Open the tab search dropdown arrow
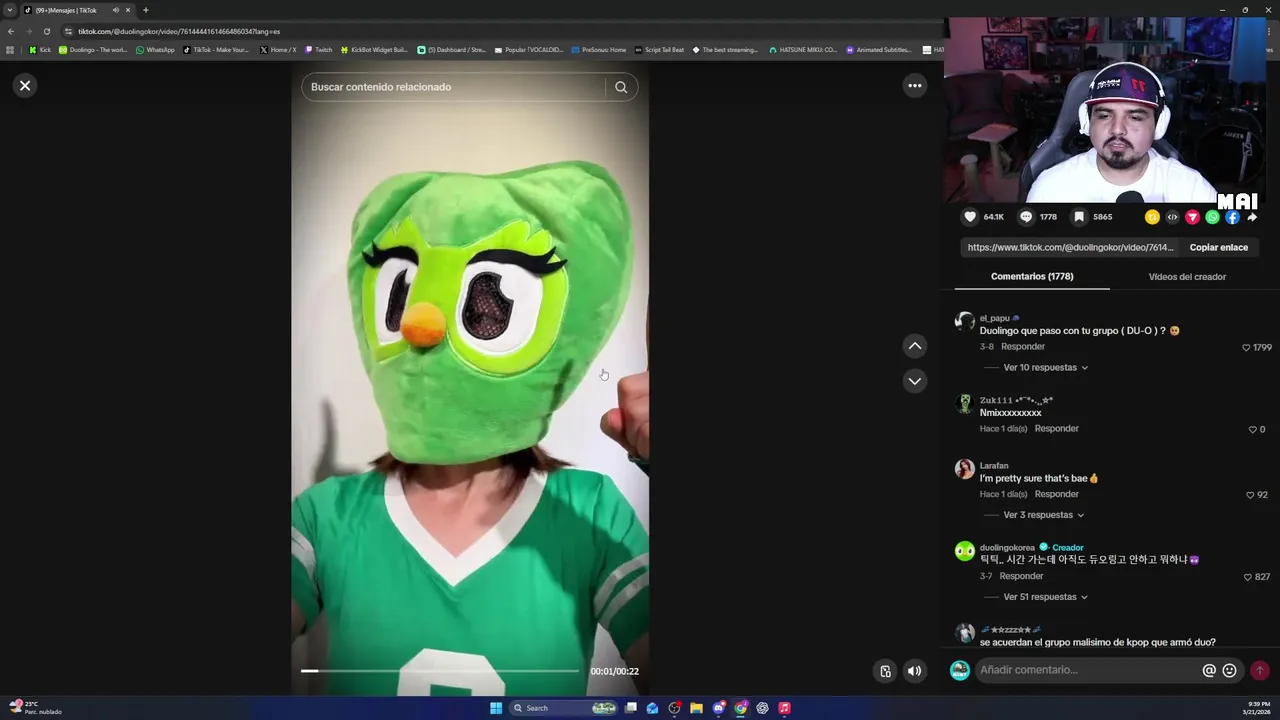 click(x=10, y=10)
